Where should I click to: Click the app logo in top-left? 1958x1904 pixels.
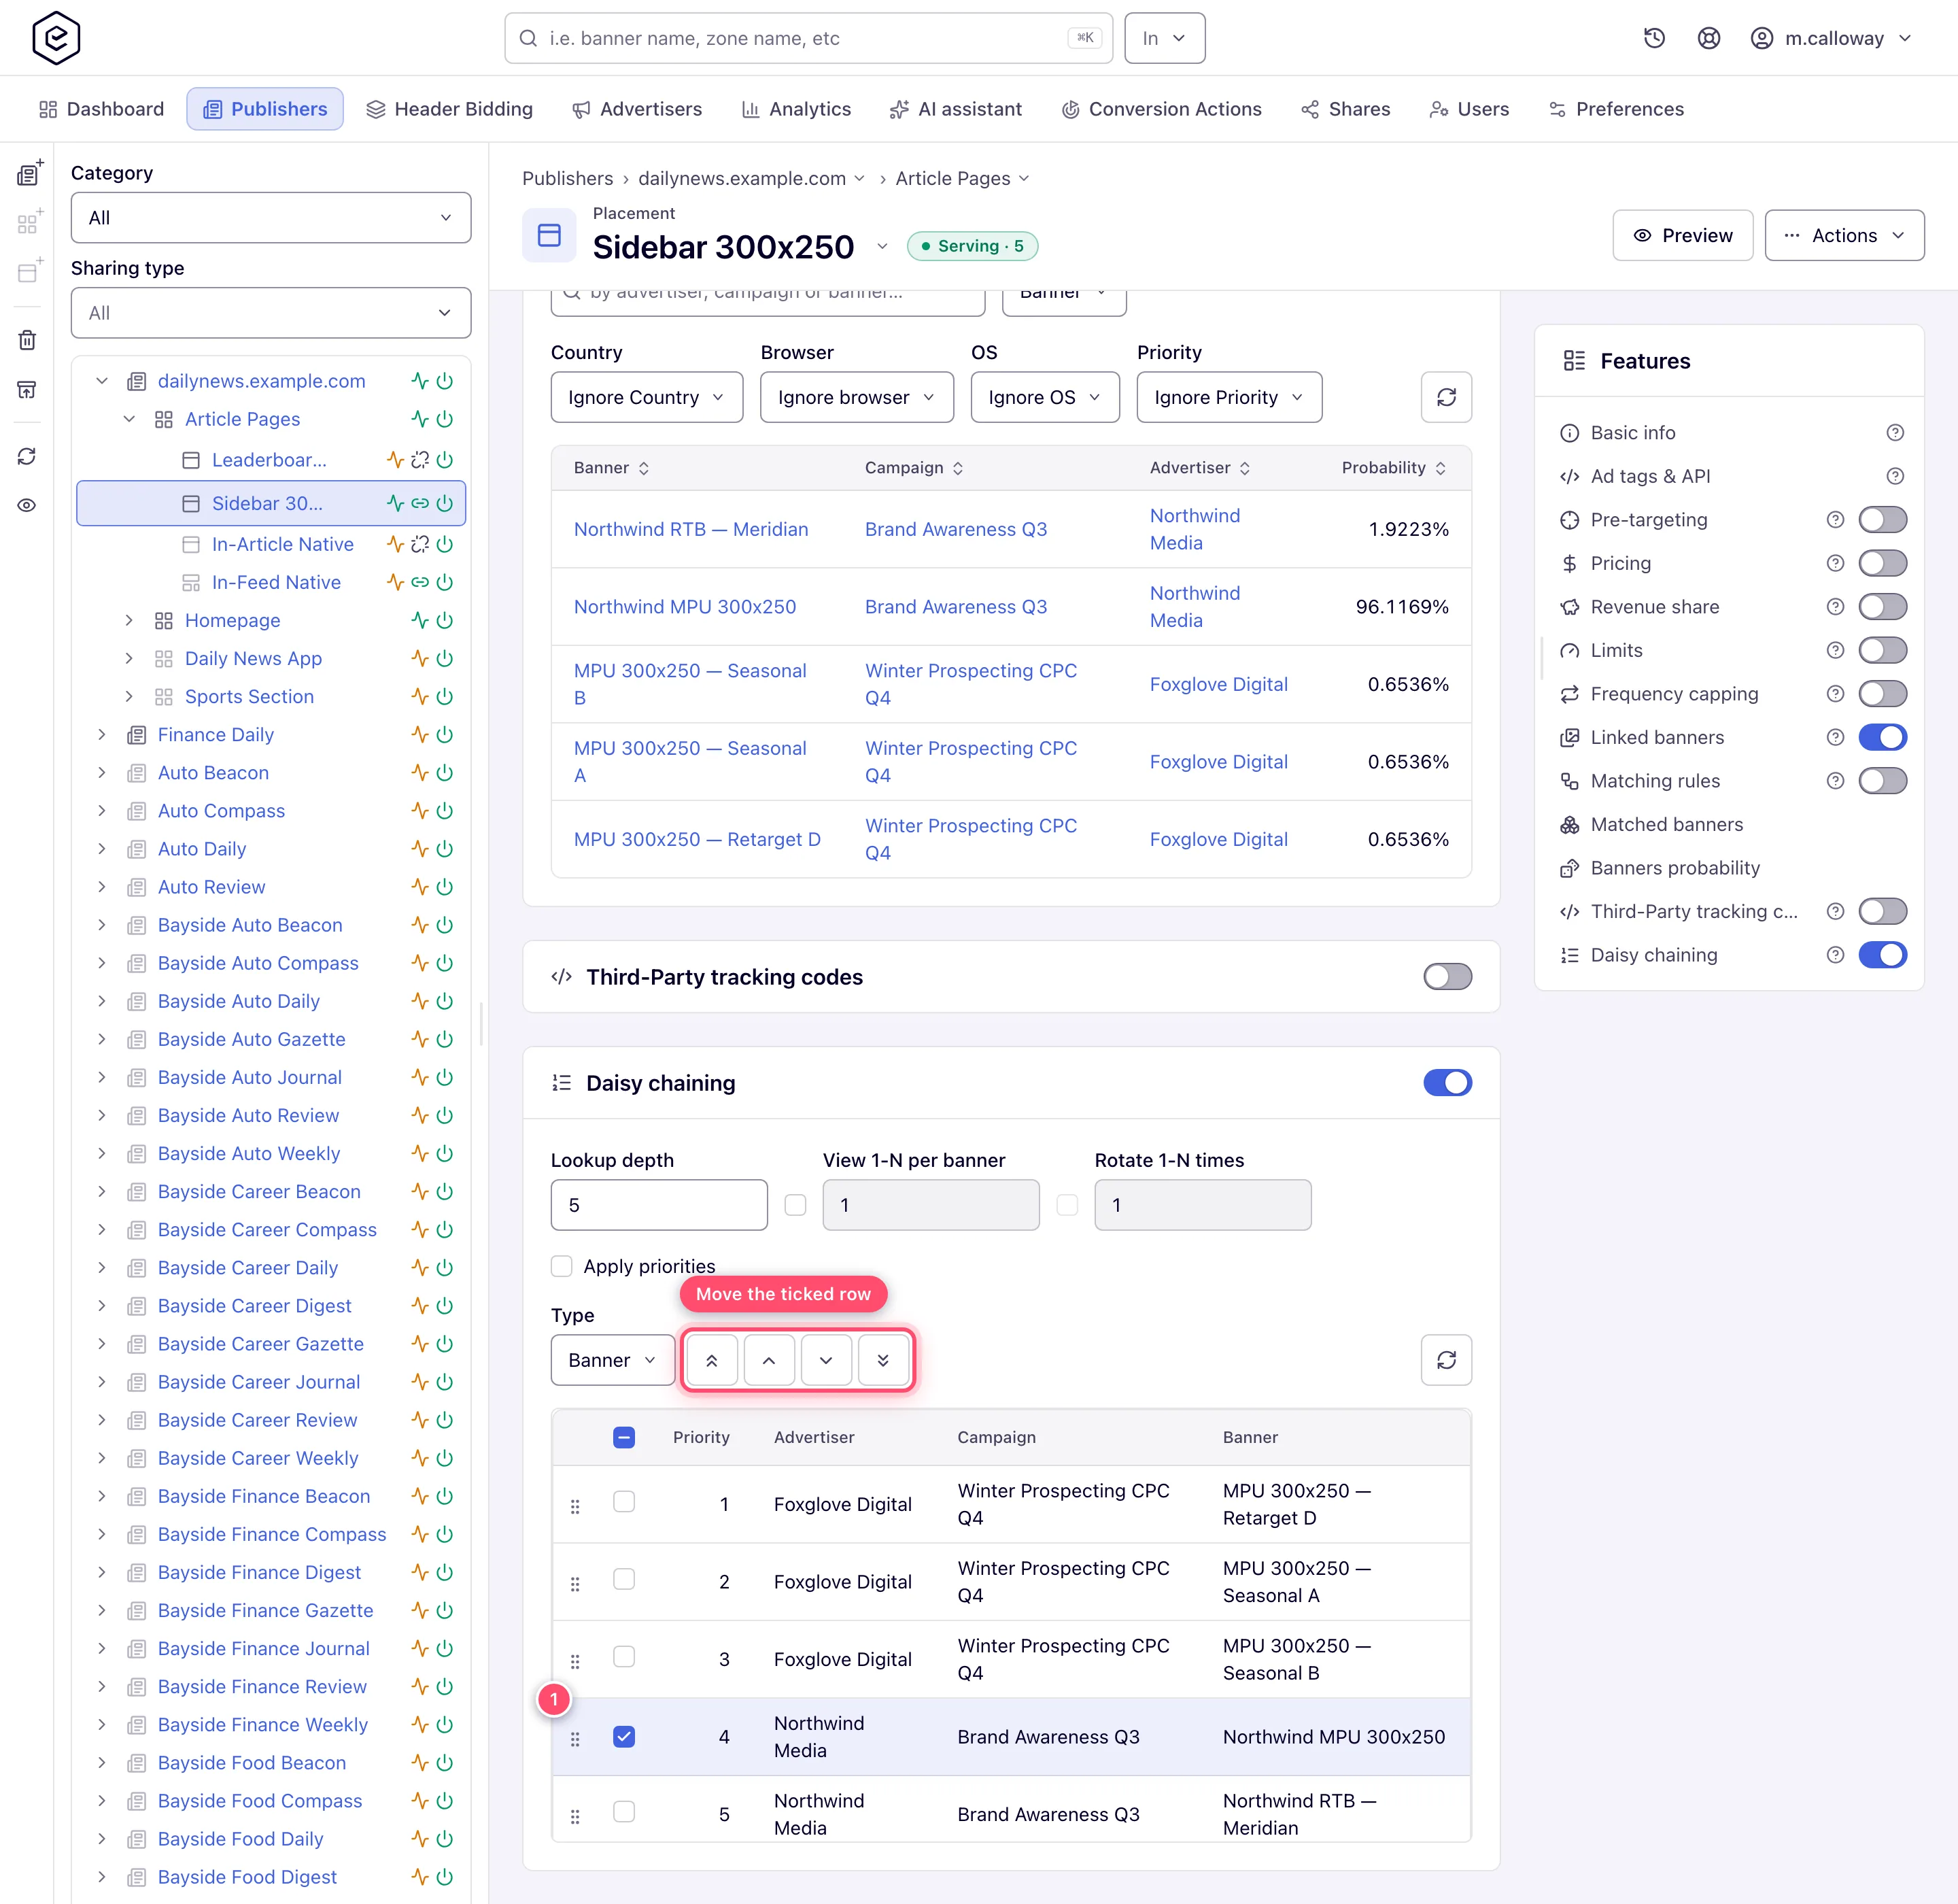point(56,38)
